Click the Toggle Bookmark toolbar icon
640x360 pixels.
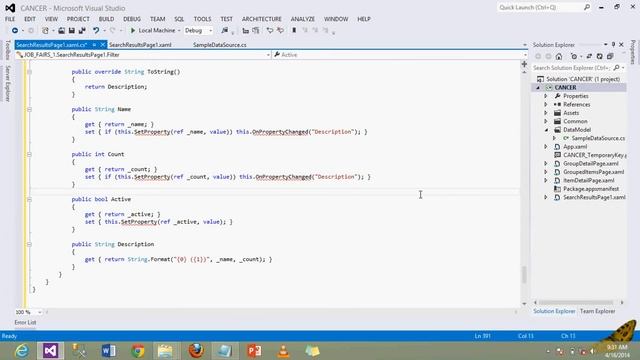click(294, 31)
